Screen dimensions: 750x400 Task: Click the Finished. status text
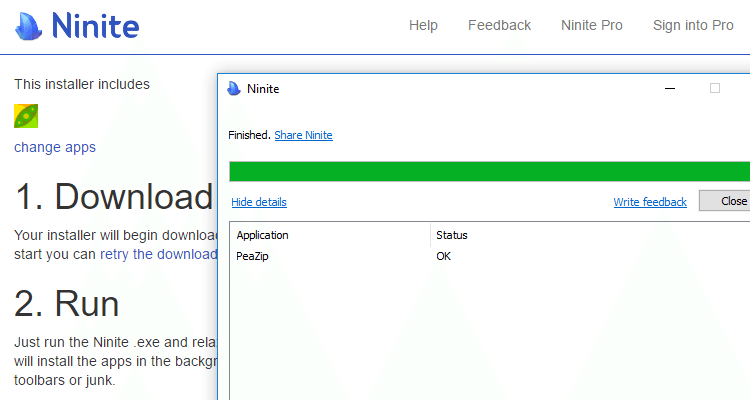pyautogui.click(x=249, y=135)
